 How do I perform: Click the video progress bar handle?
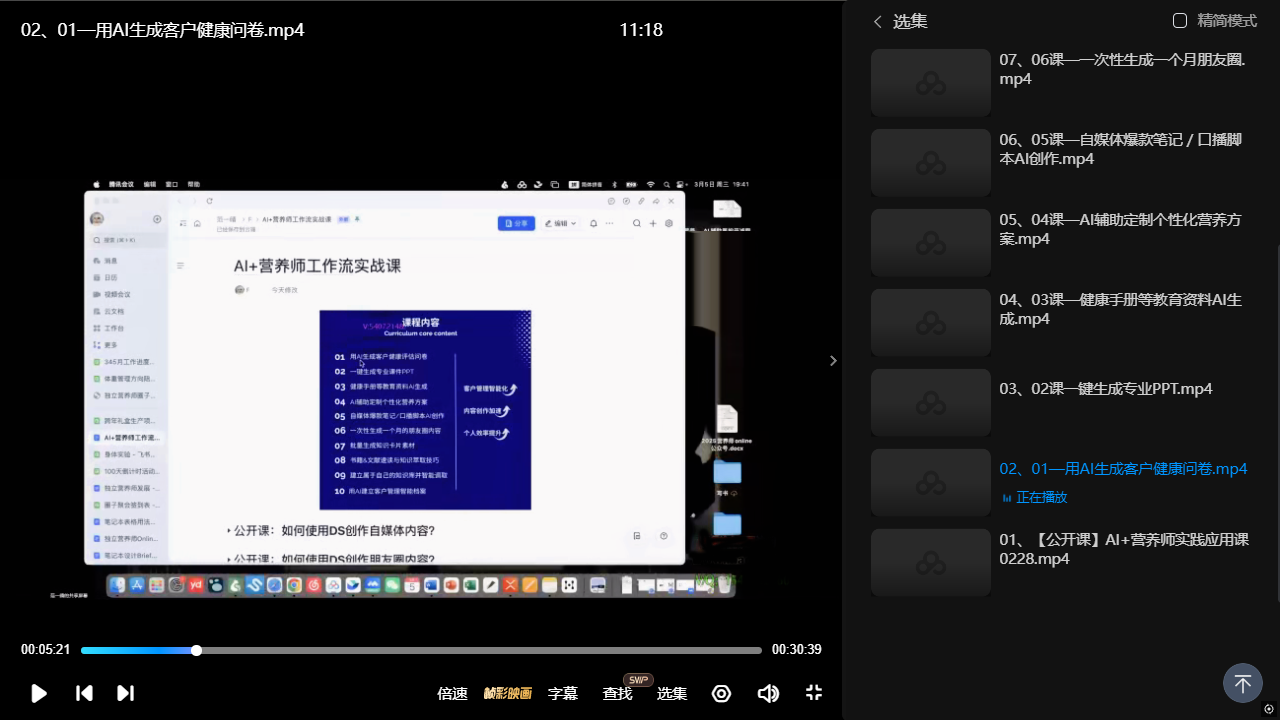tap(196, 650)
